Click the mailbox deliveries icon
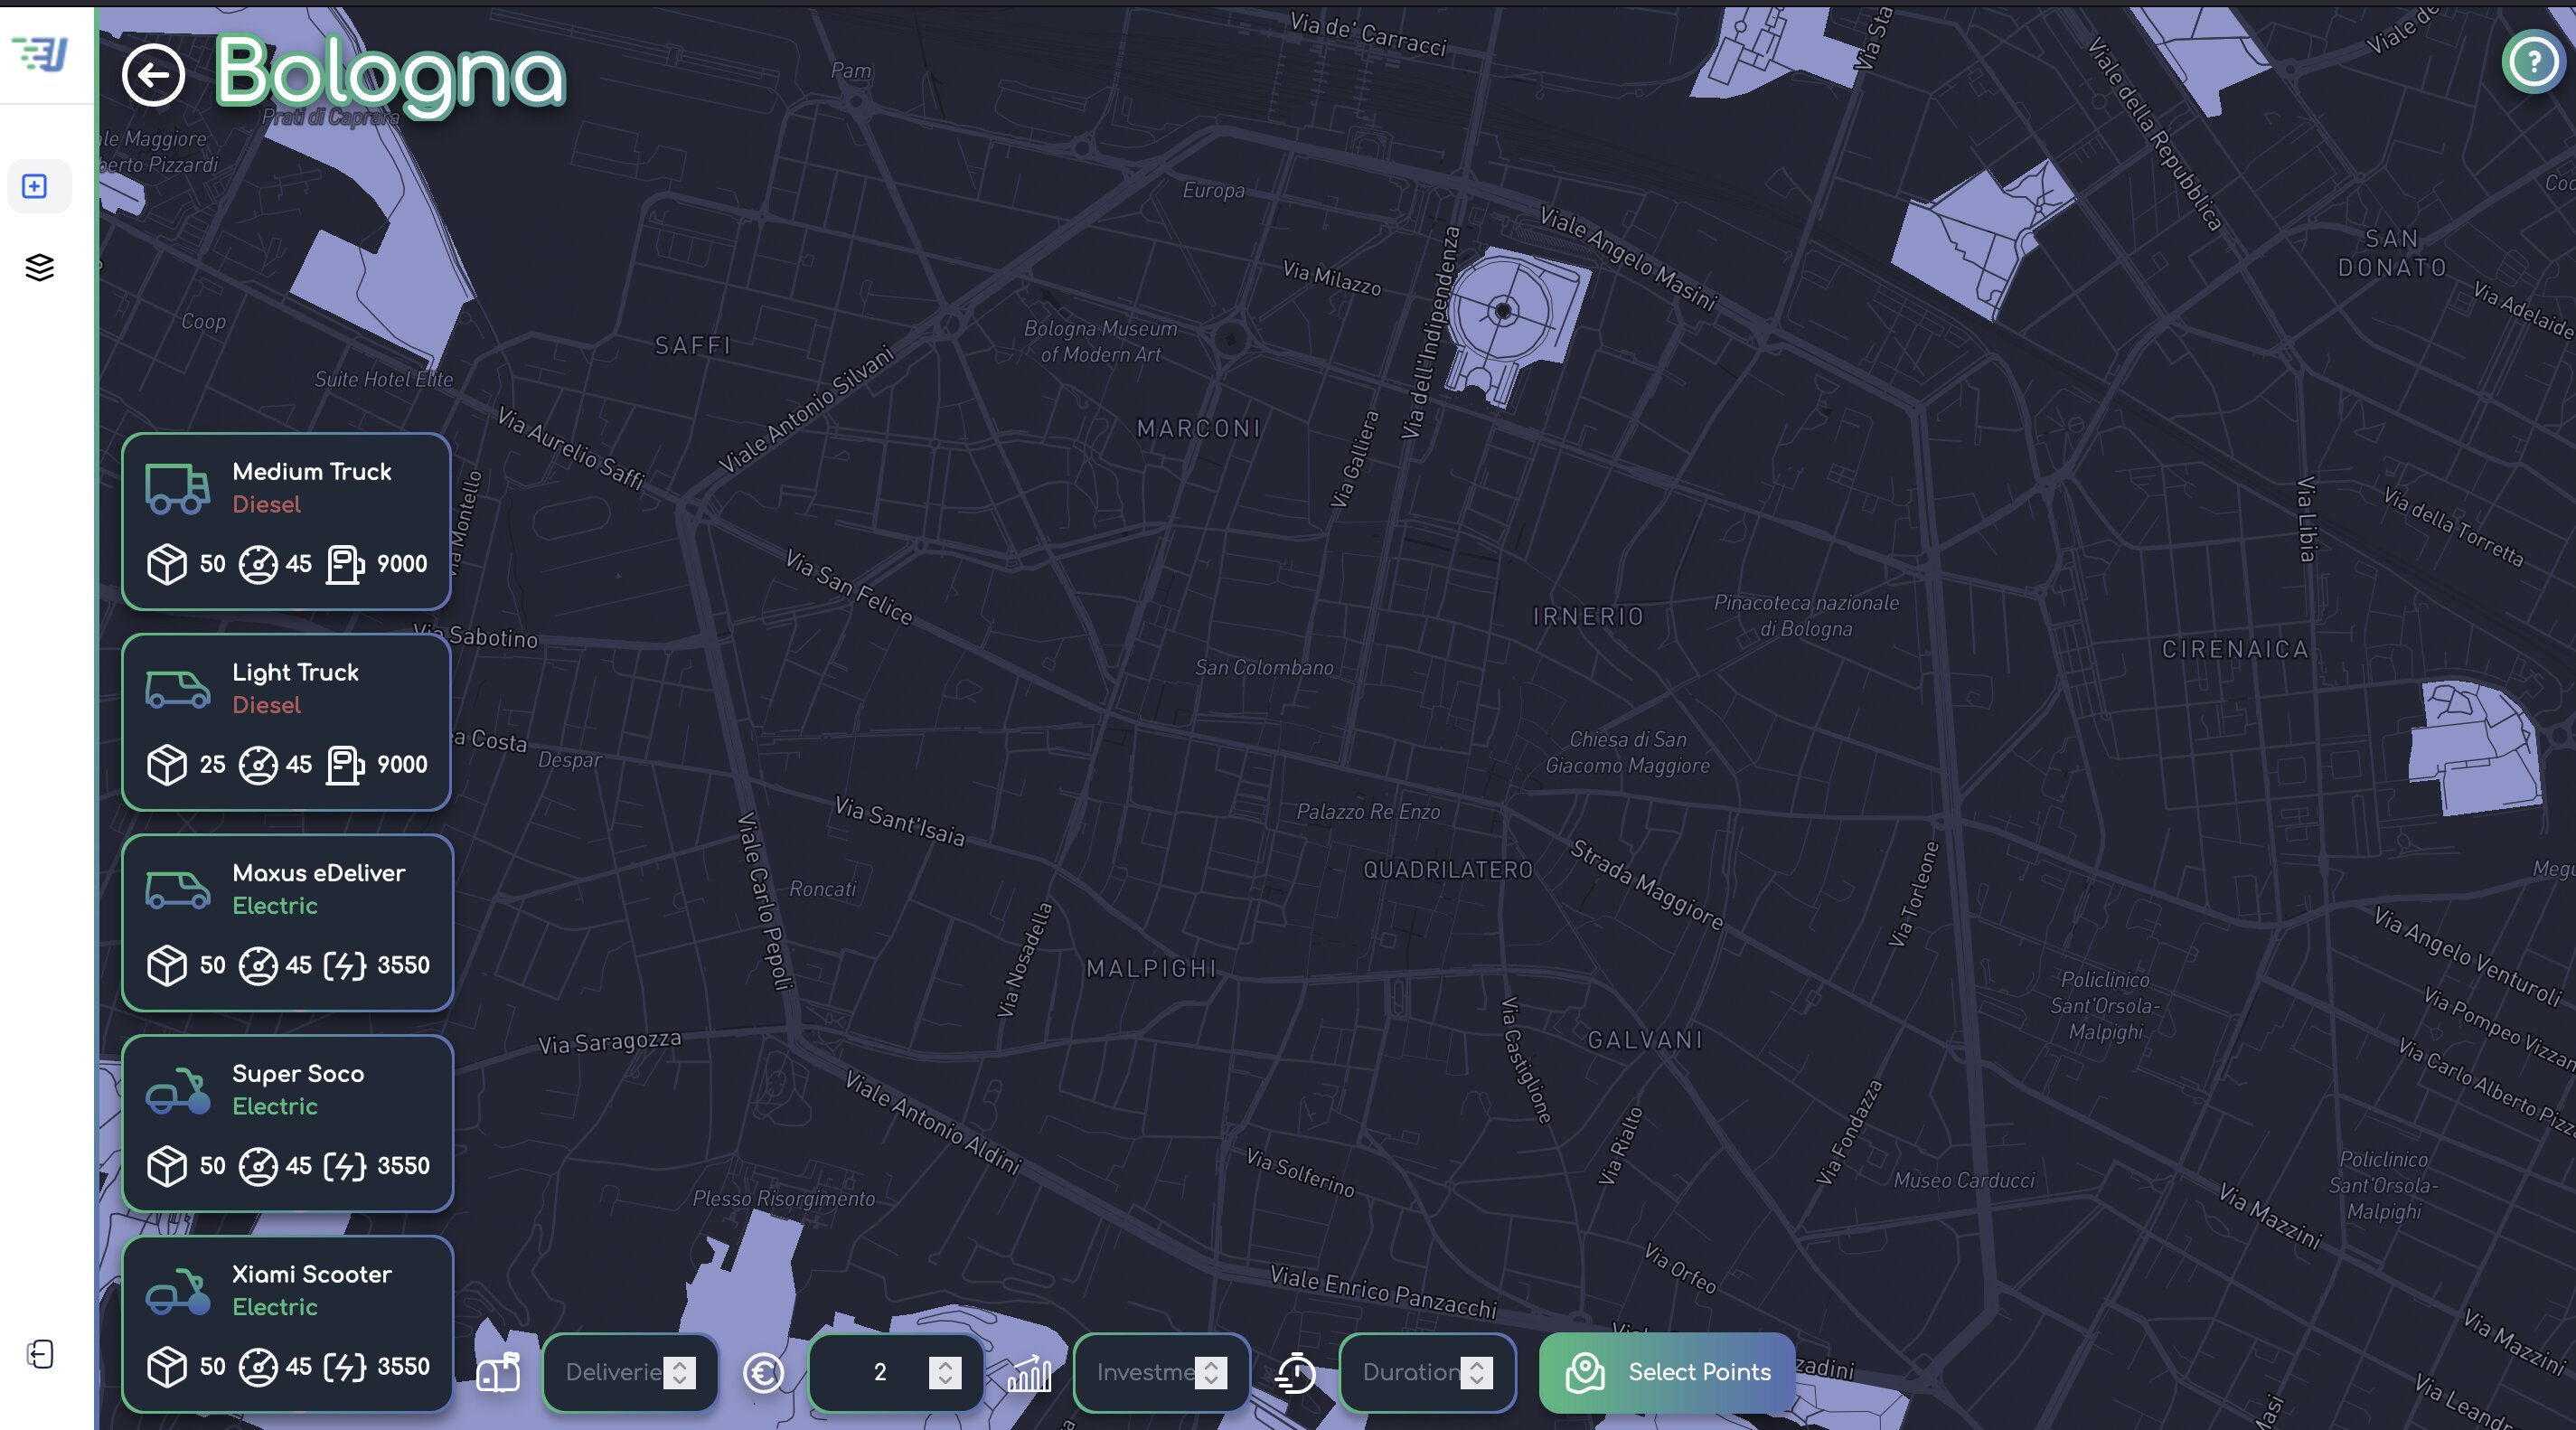Viewport: 2576px width, 1430px height. [498, 1372]
